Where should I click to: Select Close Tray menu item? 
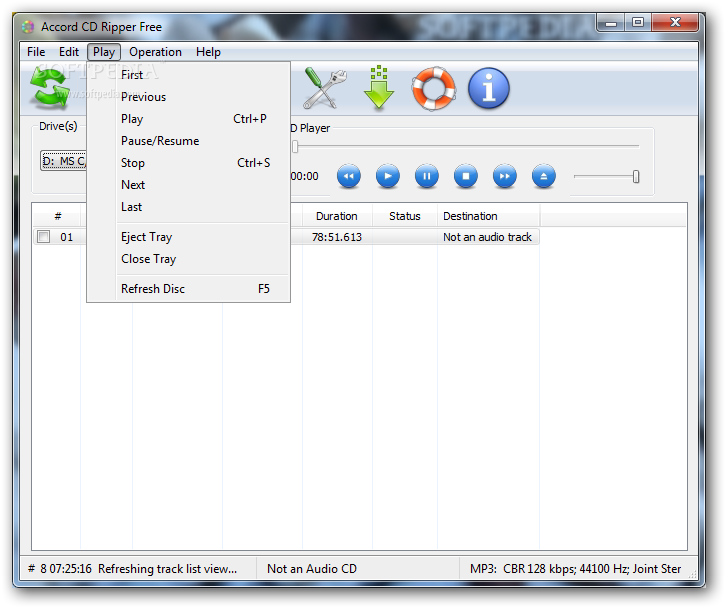[188, 259]
